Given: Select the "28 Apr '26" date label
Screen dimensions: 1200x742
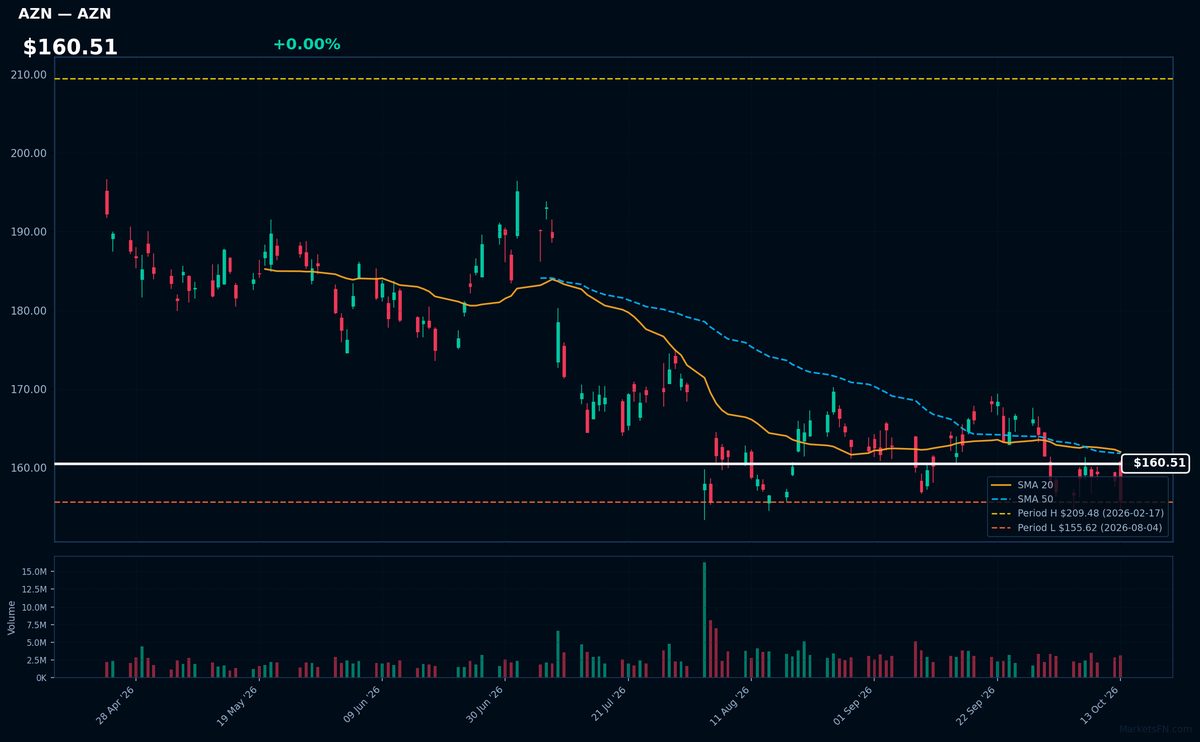Looking at the screenshot, I should click(x=115, y=706).
